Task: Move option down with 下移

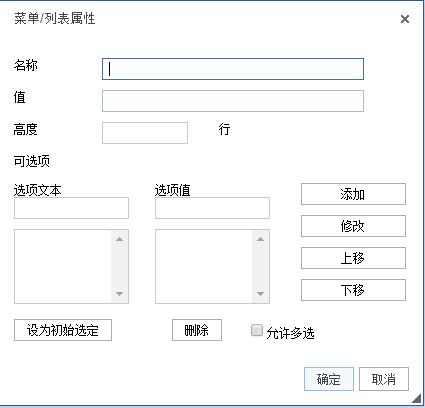Action: [x=353, y=290]
